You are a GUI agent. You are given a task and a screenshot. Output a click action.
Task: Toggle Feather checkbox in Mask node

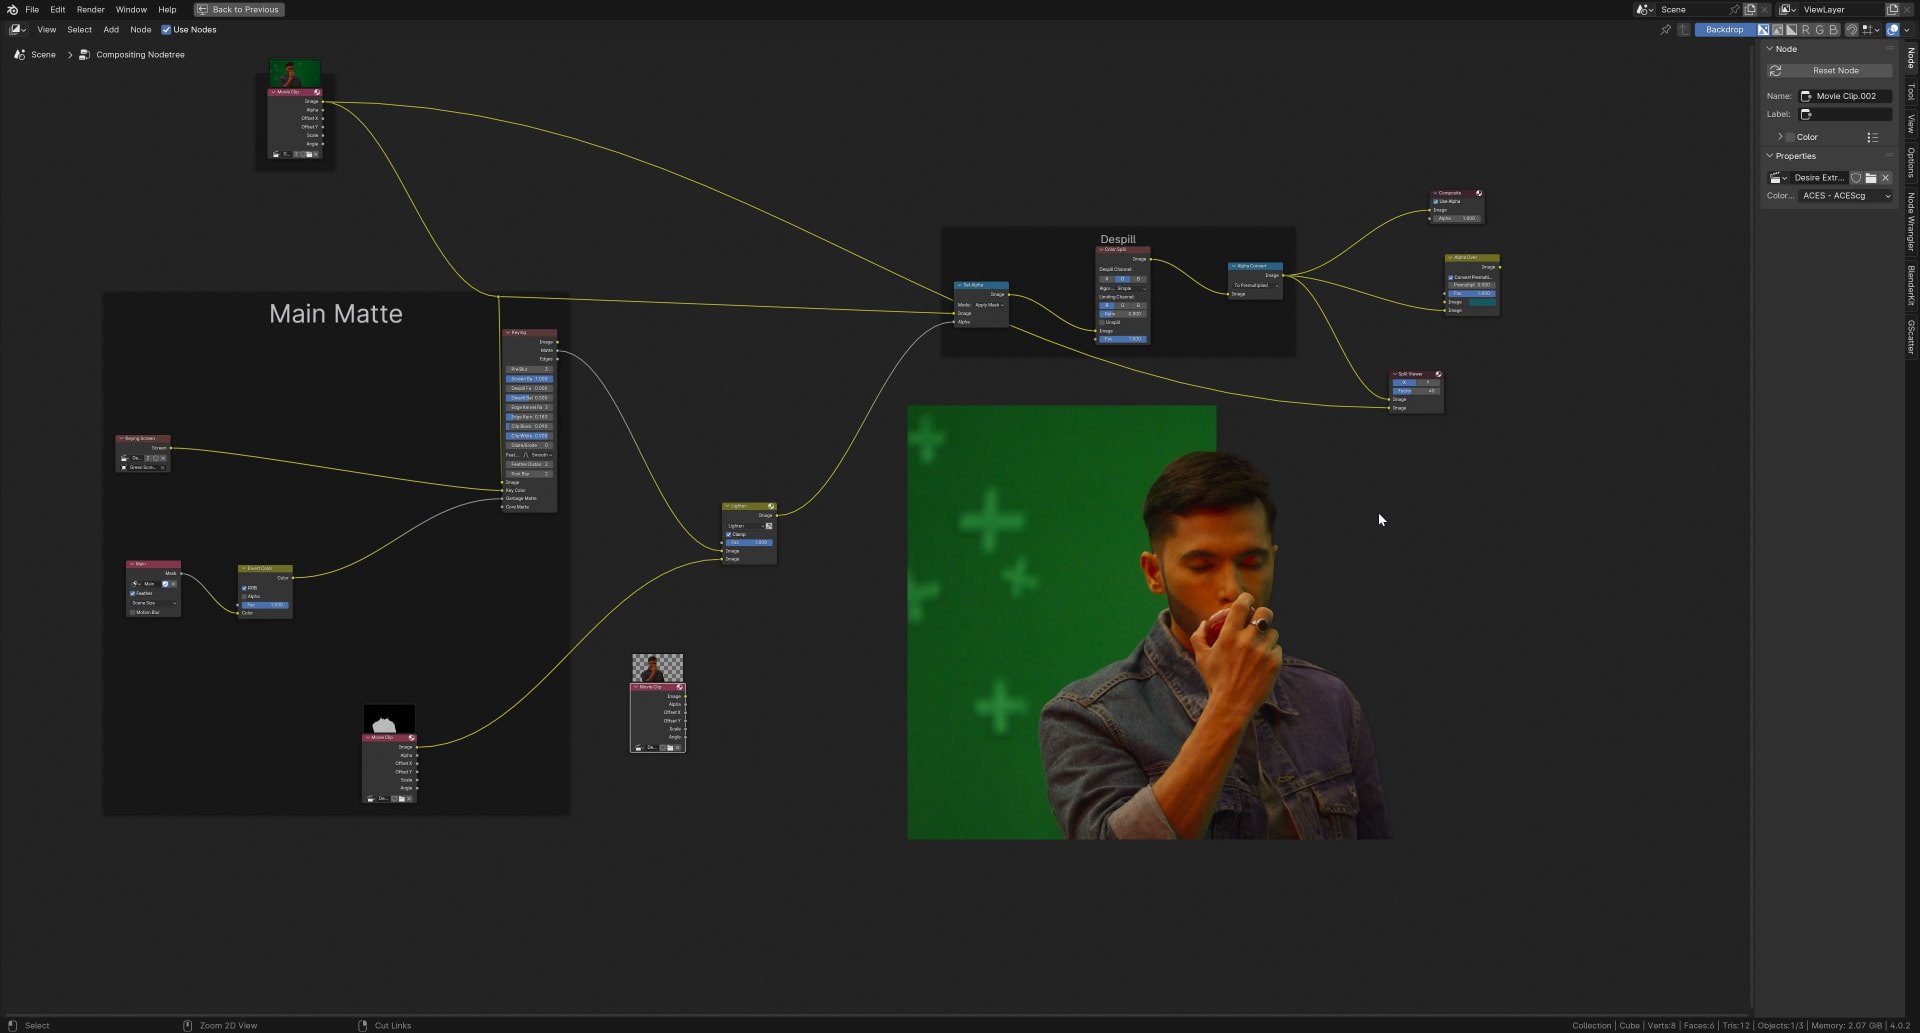point(132,593)
